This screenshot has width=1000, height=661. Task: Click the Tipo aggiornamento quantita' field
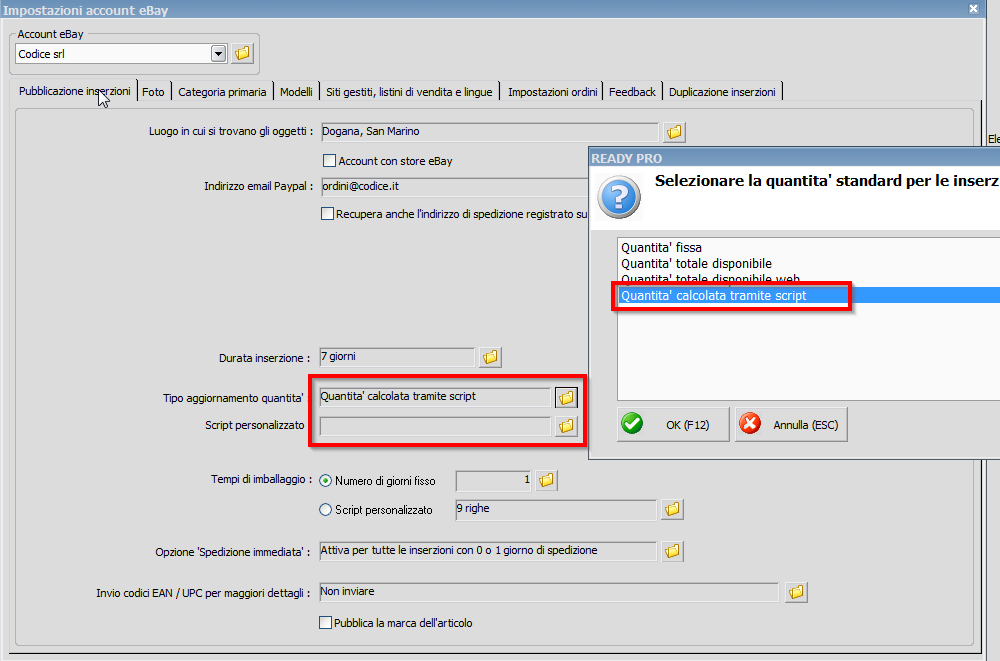click(435, 397)
